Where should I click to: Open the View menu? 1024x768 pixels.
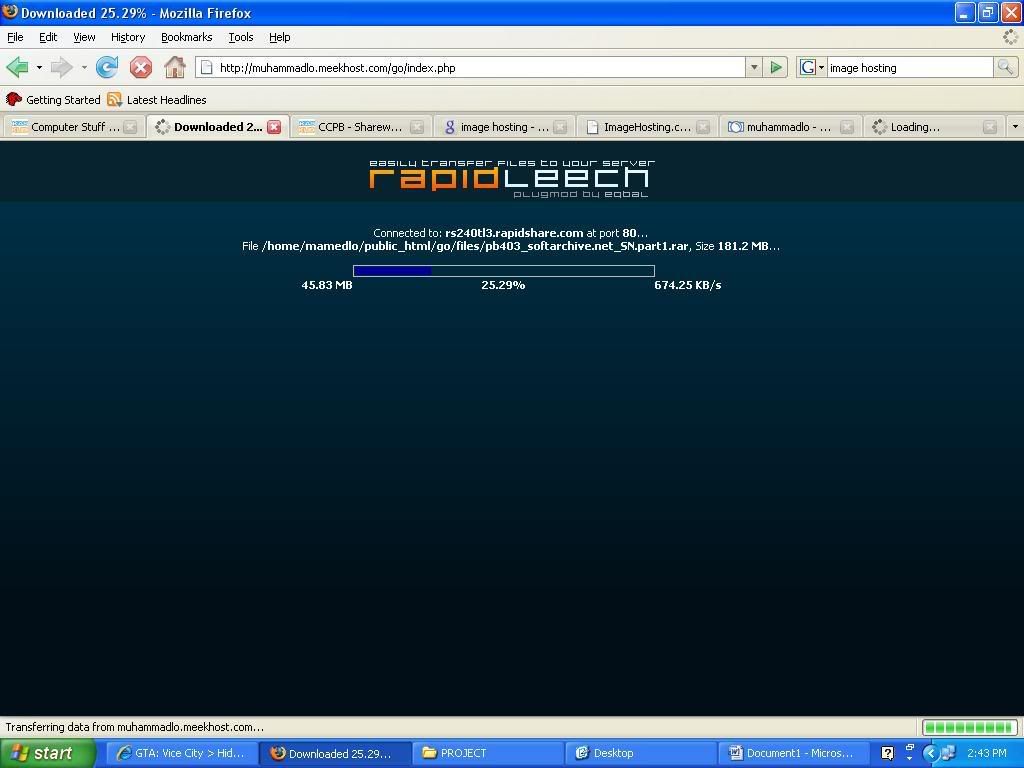[x=84, y=37]
